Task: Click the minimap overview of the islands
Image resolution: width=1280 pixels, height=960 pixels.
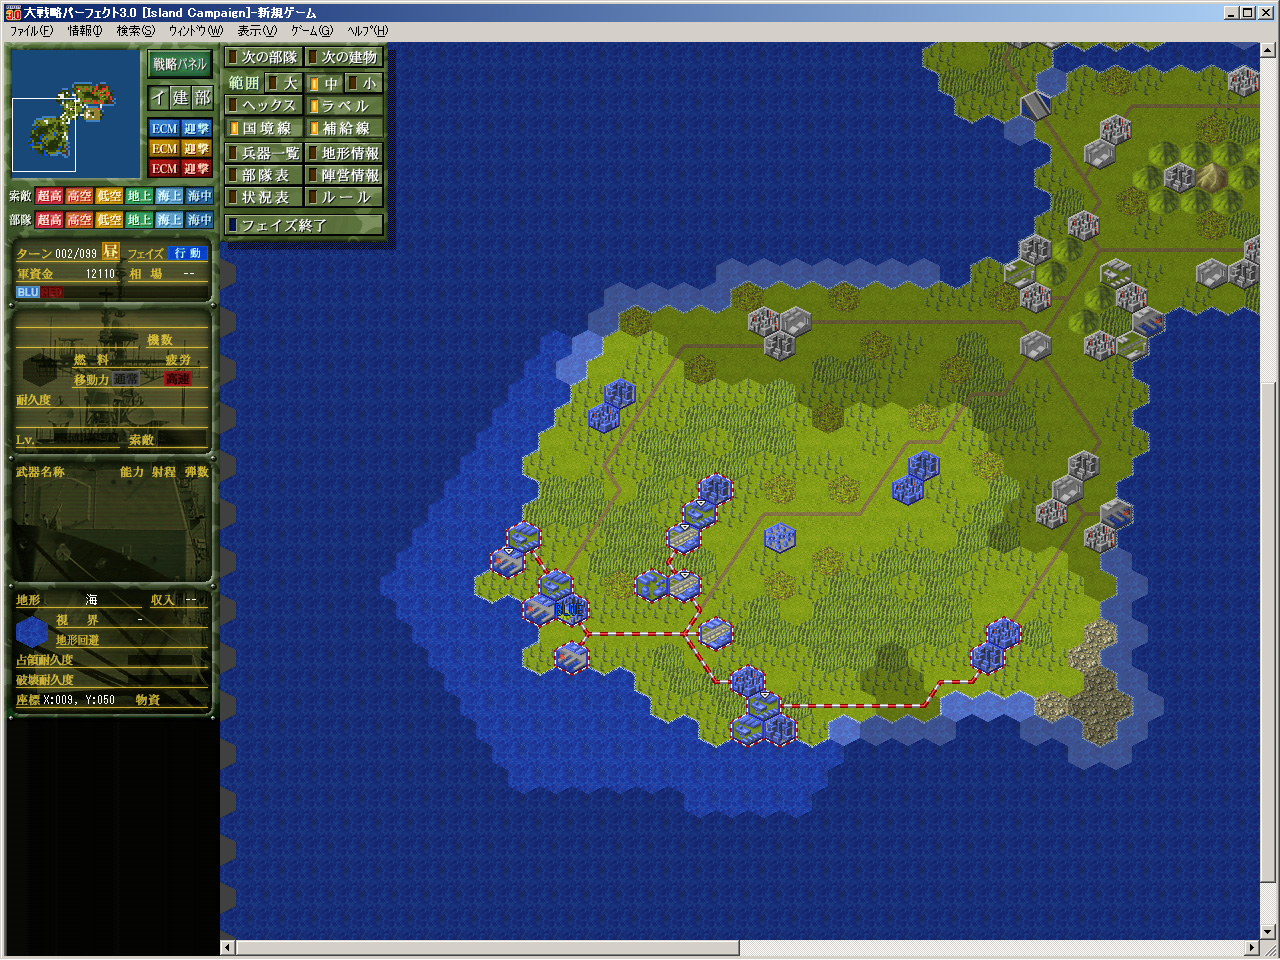Action: (75, 113)
